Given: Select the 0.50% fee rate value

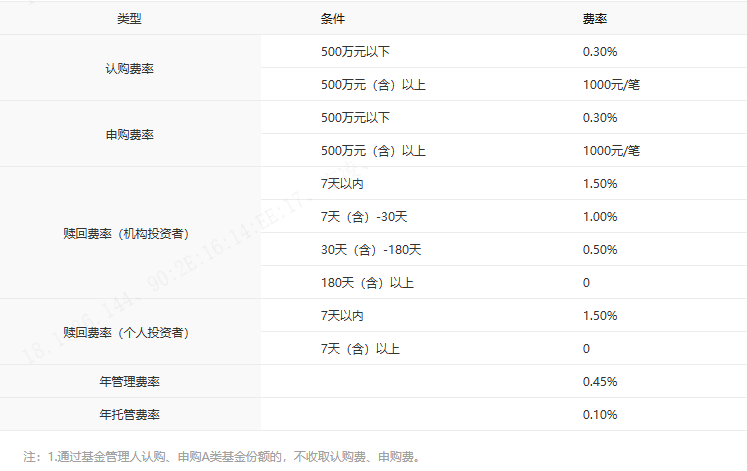Looking at the screenshot, I should (x=599, y=250).
